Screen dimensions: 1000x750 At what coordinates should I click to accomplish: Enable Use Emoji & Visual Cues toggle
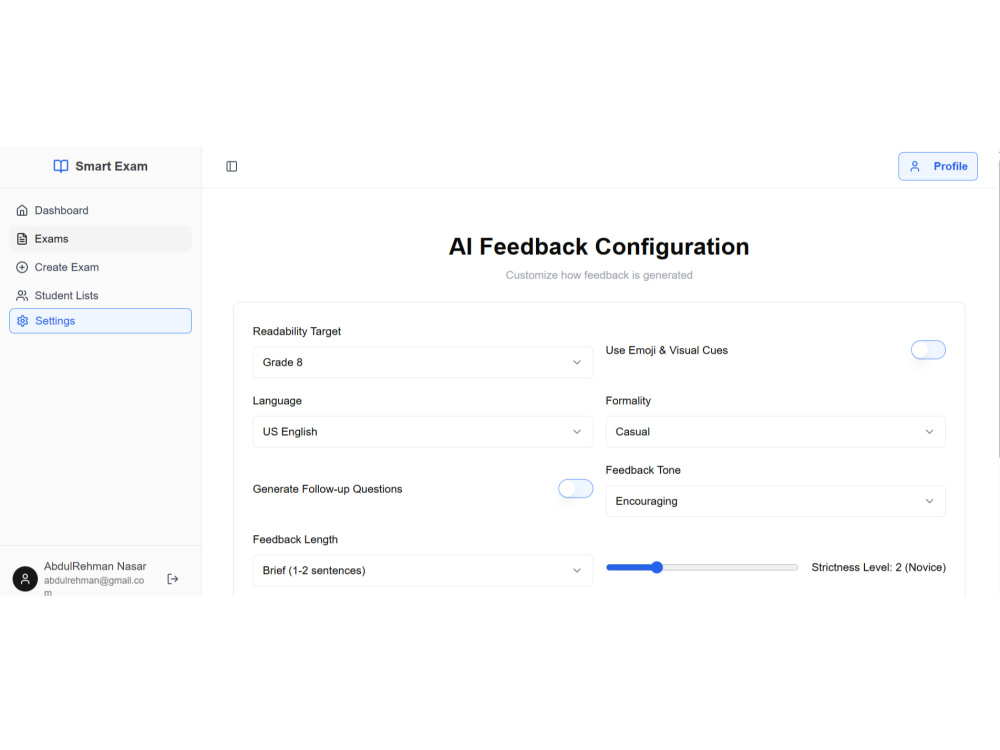tap(928, 350)
